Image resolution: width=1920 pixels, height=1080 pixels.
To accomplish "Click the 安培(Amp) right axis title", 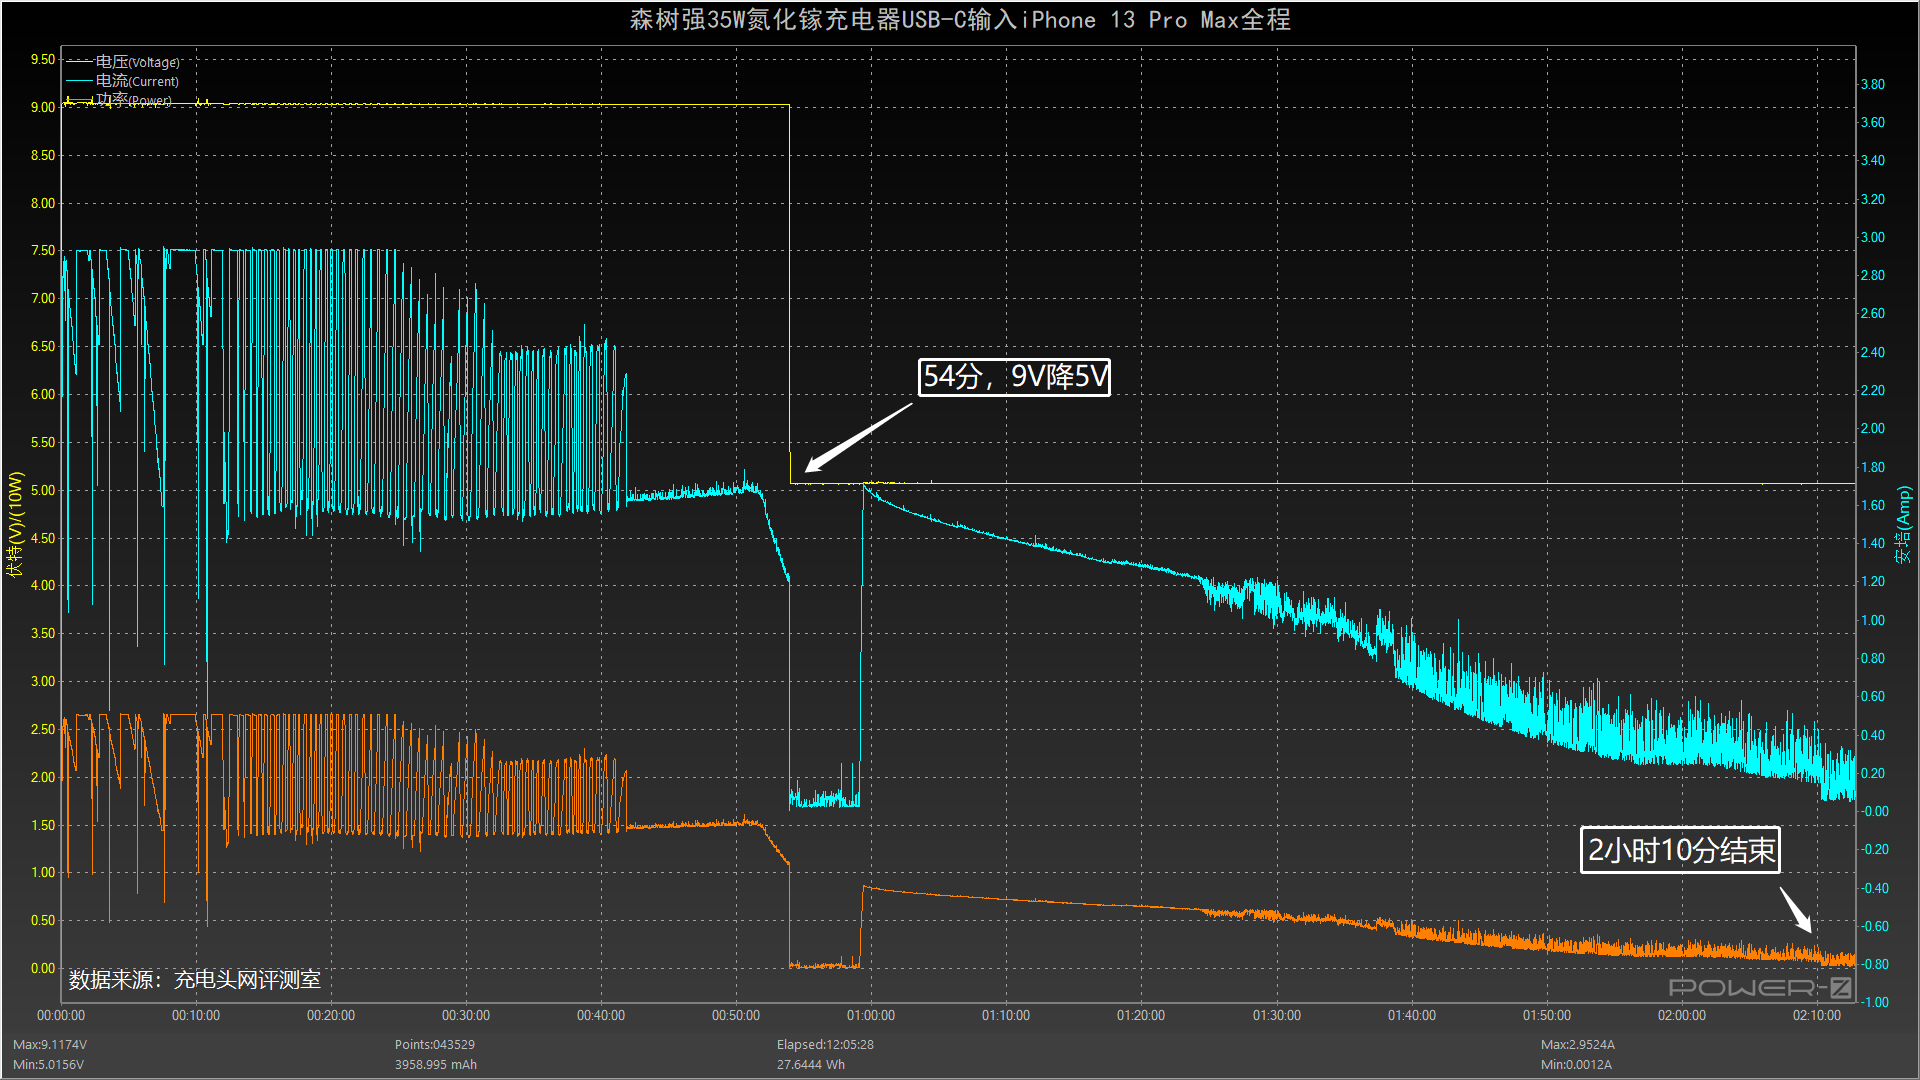I will coord(1903,524).
